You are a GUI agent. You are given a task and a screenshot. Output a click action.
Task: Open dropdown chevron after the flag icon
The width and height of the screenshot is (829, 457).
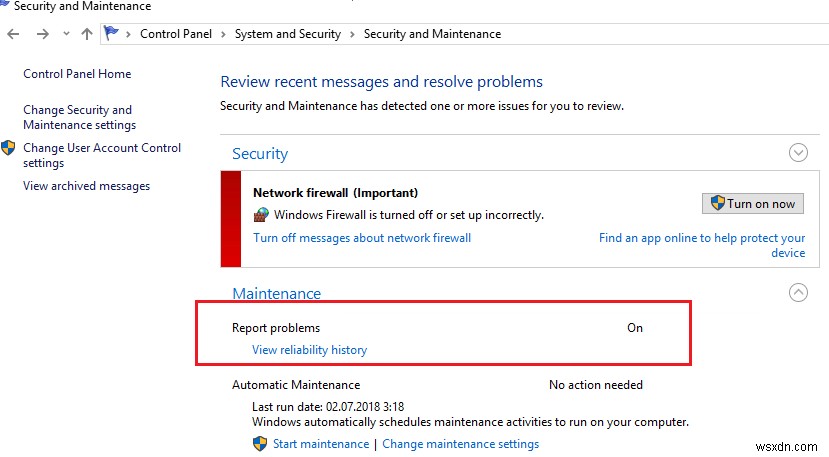(x=128, y=35)
